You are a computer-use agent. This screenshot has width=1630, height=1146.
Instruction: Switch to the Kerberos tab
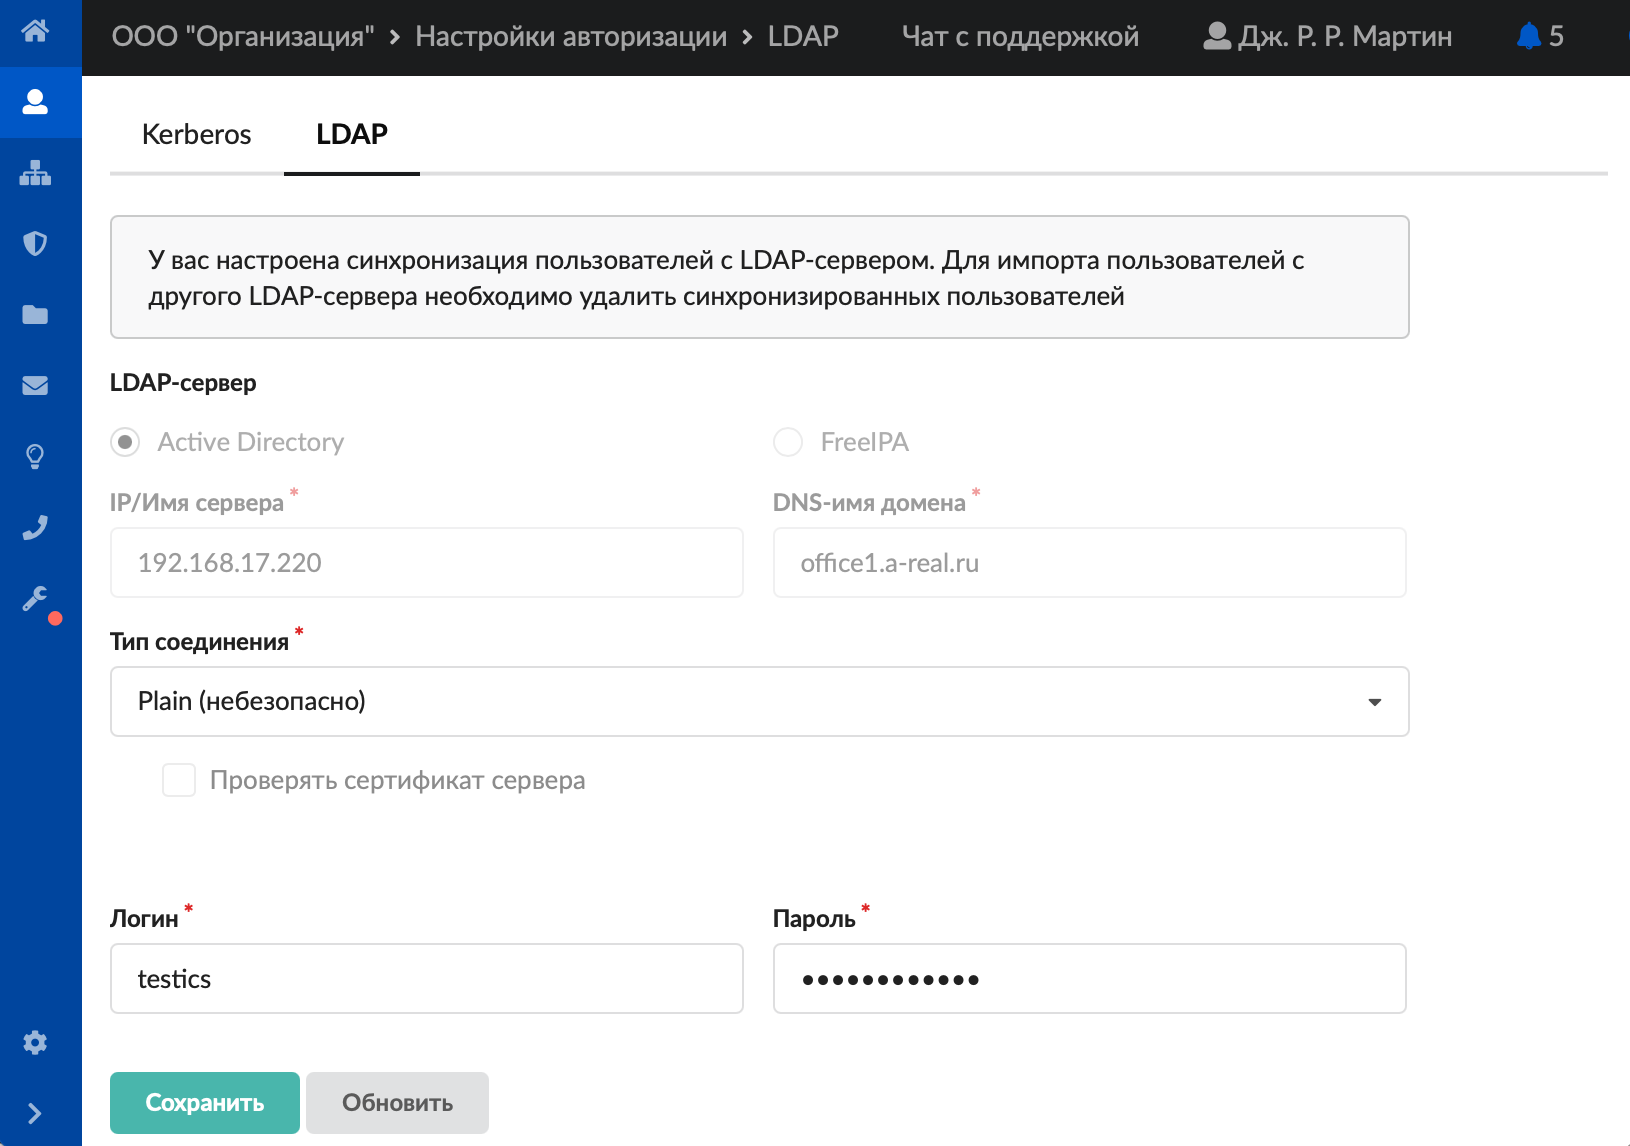pyautogui.click(x=197, y=135)
